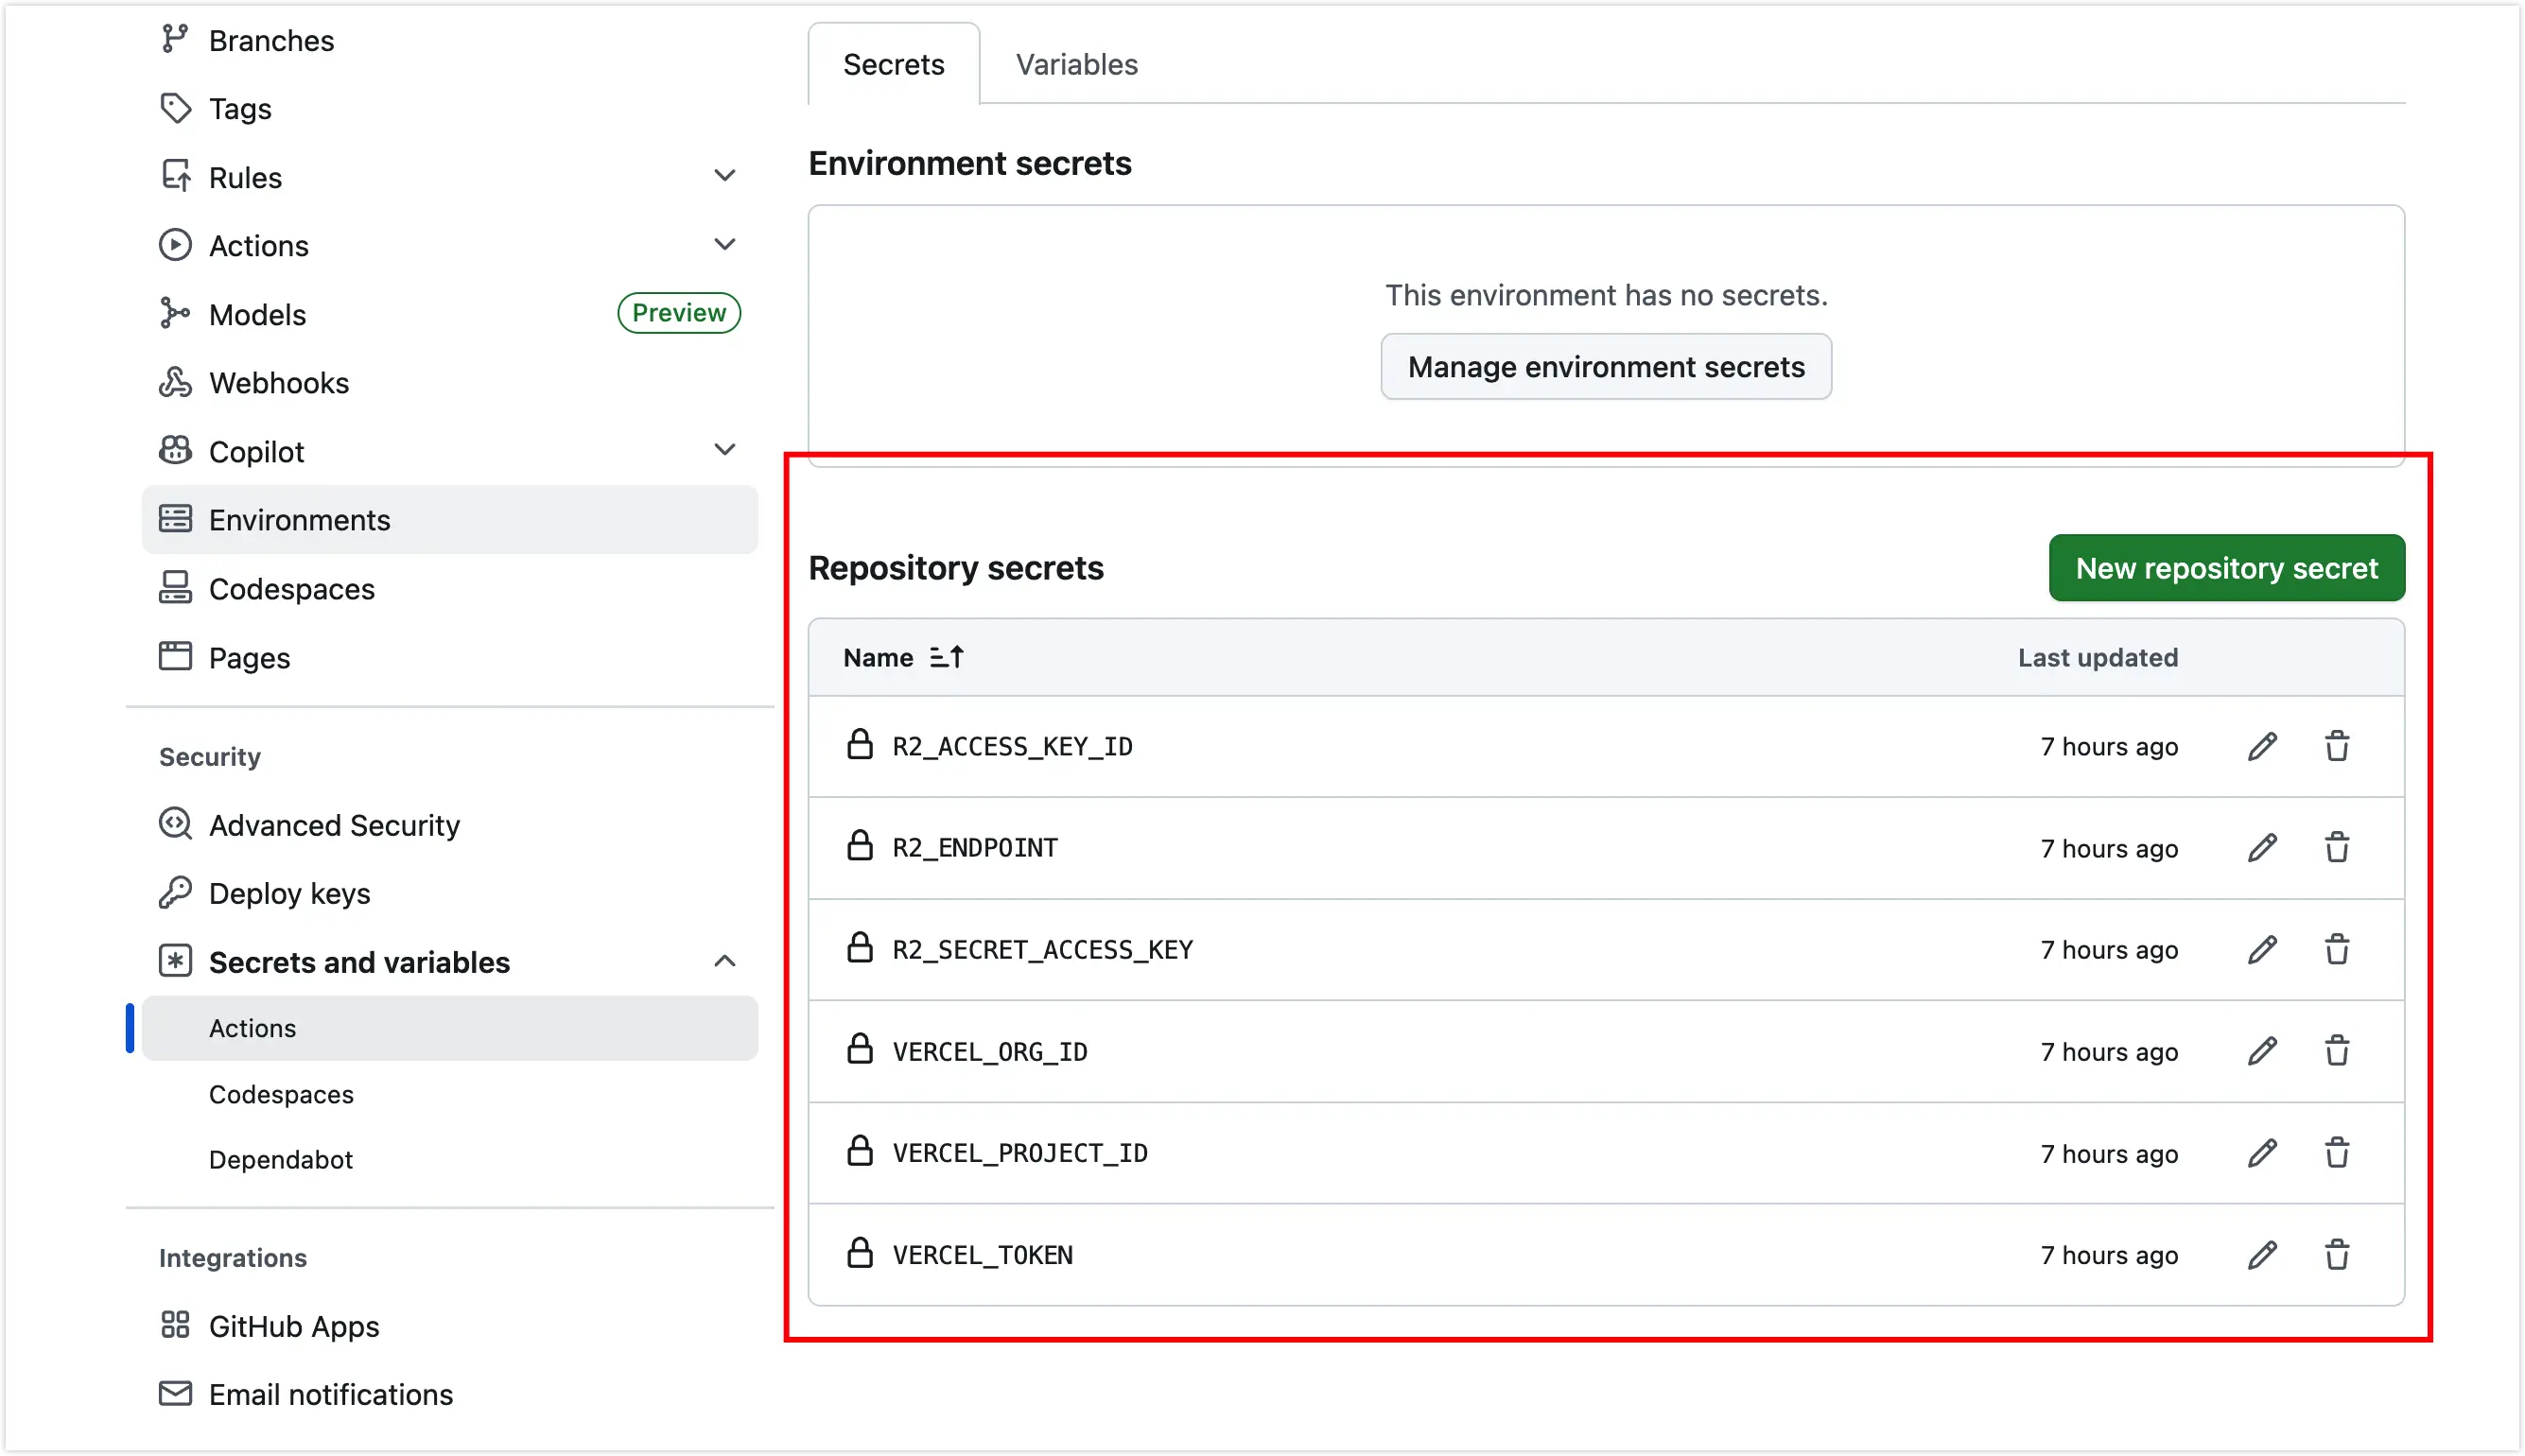Screen dimensions: 2525x1456
Task: Go to Codespaces under Secrets and variables
Action: point(281,1094)
